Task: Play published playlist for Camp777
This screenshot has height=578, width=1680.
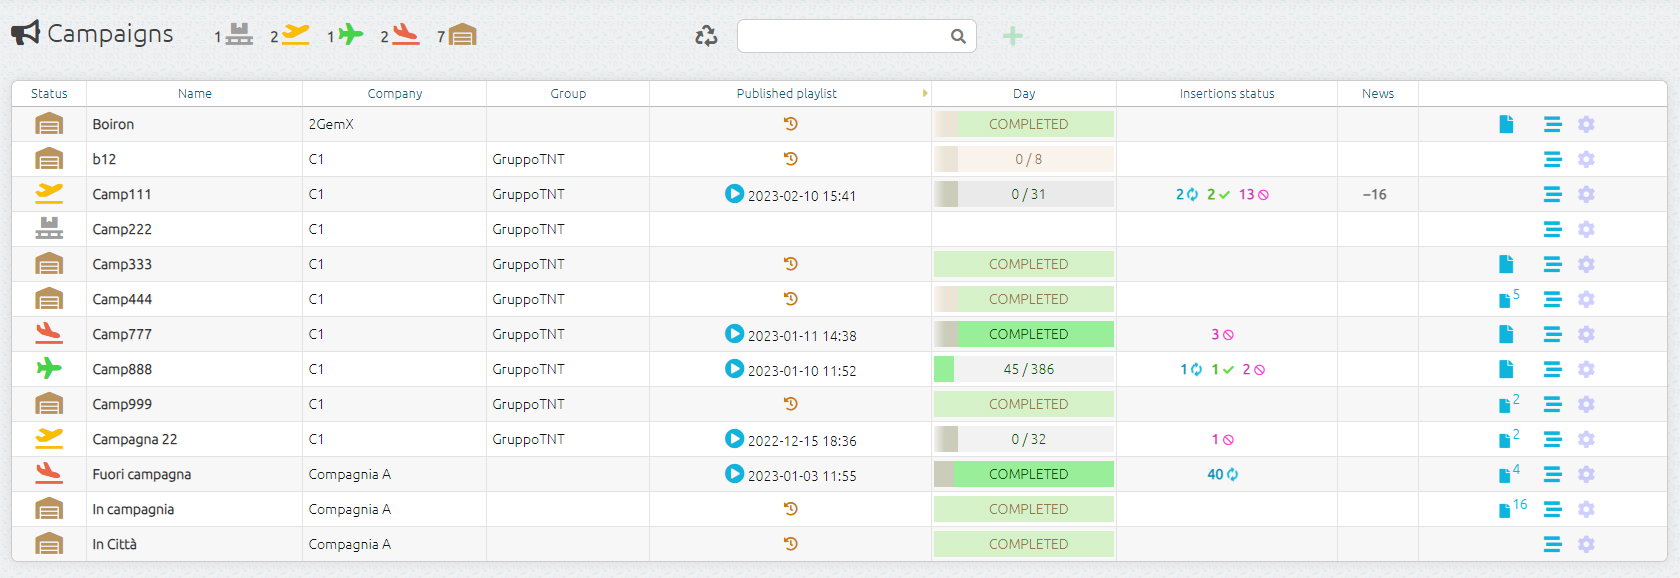Action: (734, 334)
